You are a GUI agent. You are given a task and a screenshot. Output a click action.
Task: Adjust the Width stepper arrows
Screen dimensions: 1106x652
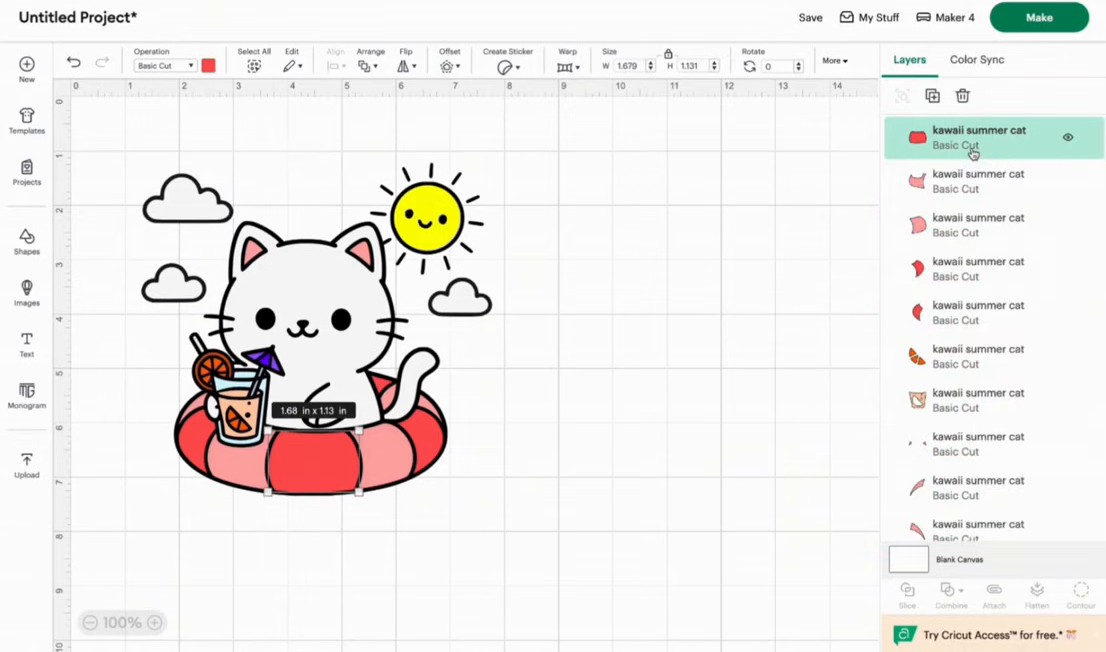coord(650,66)
